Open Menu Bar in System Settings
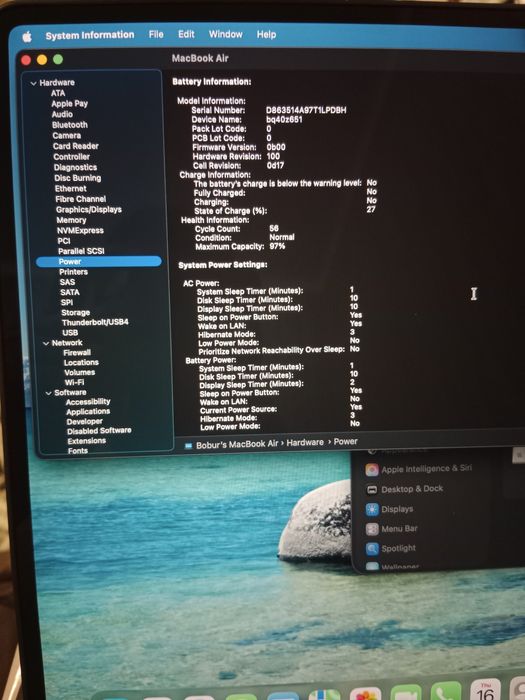This screenshot has height=700, width=525. (392, 529)
